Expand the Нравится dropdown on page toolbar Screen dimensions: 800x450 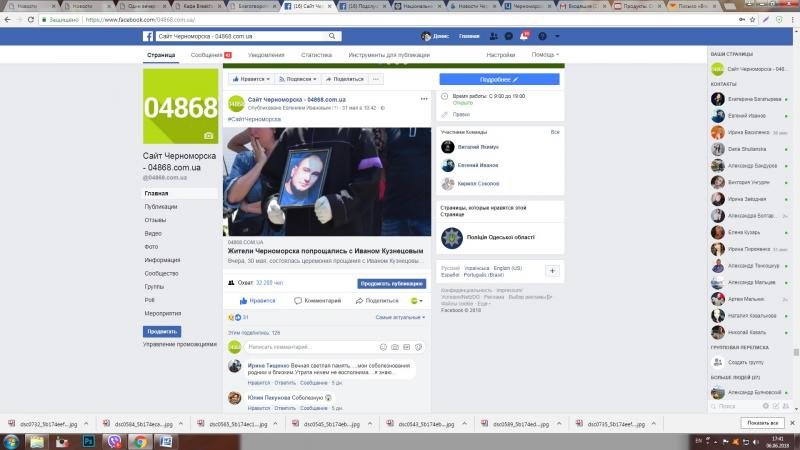tap(251, 79)
